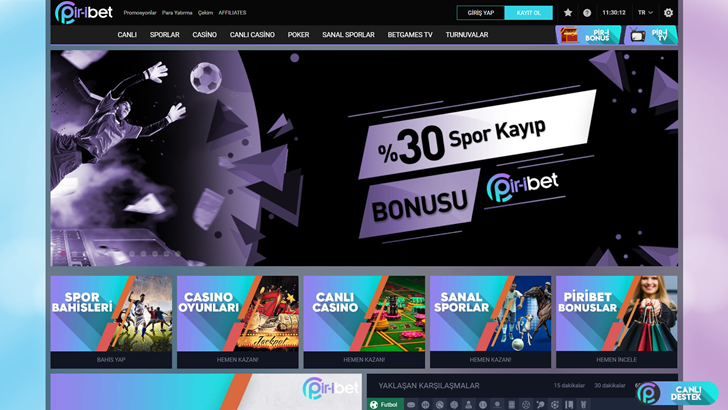Click the clock reading 11:30:12
The width and height of the screenshot is (728, 410).
[614, 13]
